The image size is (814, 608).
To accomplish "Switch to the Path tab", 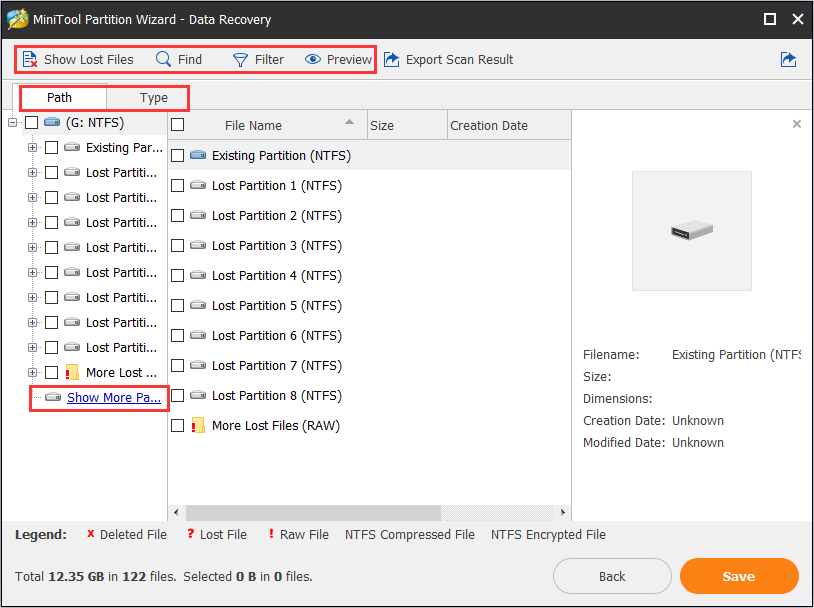I will click(x=59, y=98).
